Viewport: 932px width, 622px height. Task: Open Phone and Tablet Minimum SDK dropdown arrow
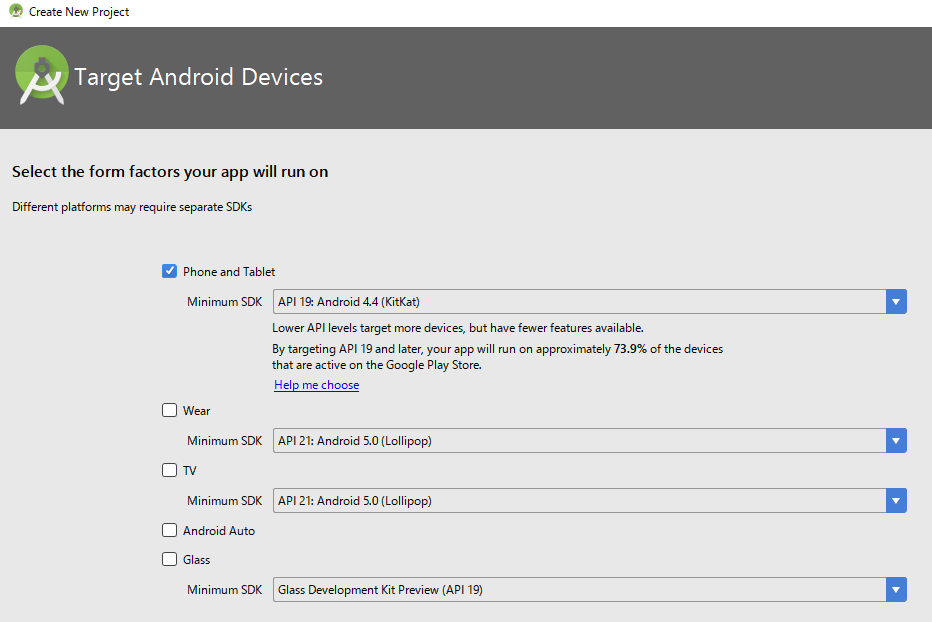[x=896, y=301]
